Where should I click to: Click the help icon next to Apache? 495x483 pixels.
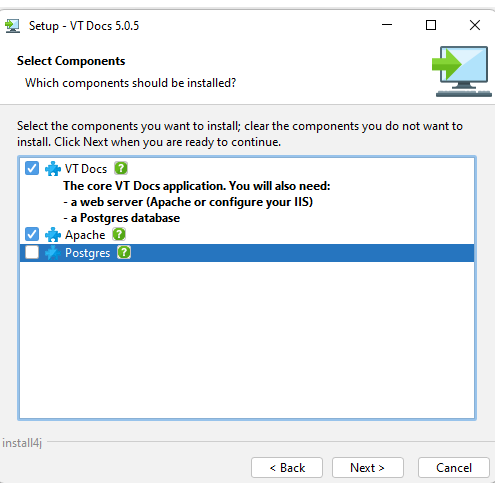click(x=119, y=234)
